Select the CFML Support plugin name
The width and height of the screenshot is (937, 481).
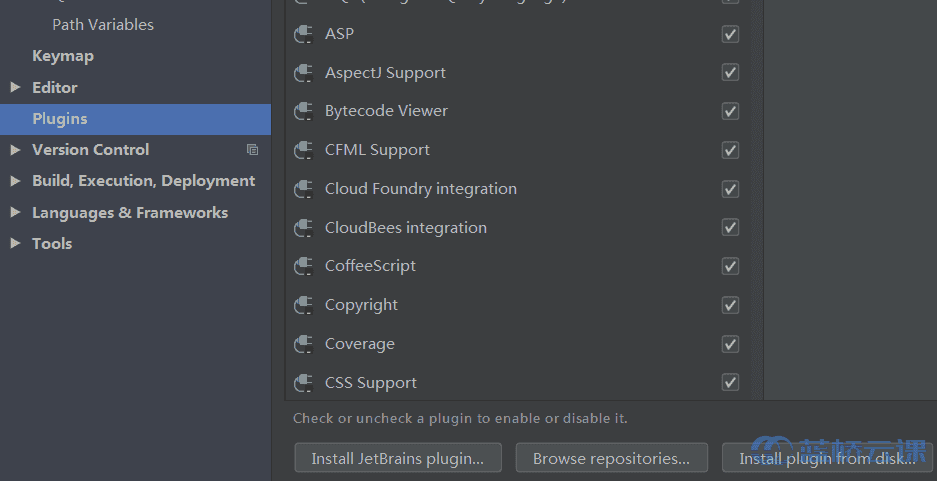pos(377,150)
